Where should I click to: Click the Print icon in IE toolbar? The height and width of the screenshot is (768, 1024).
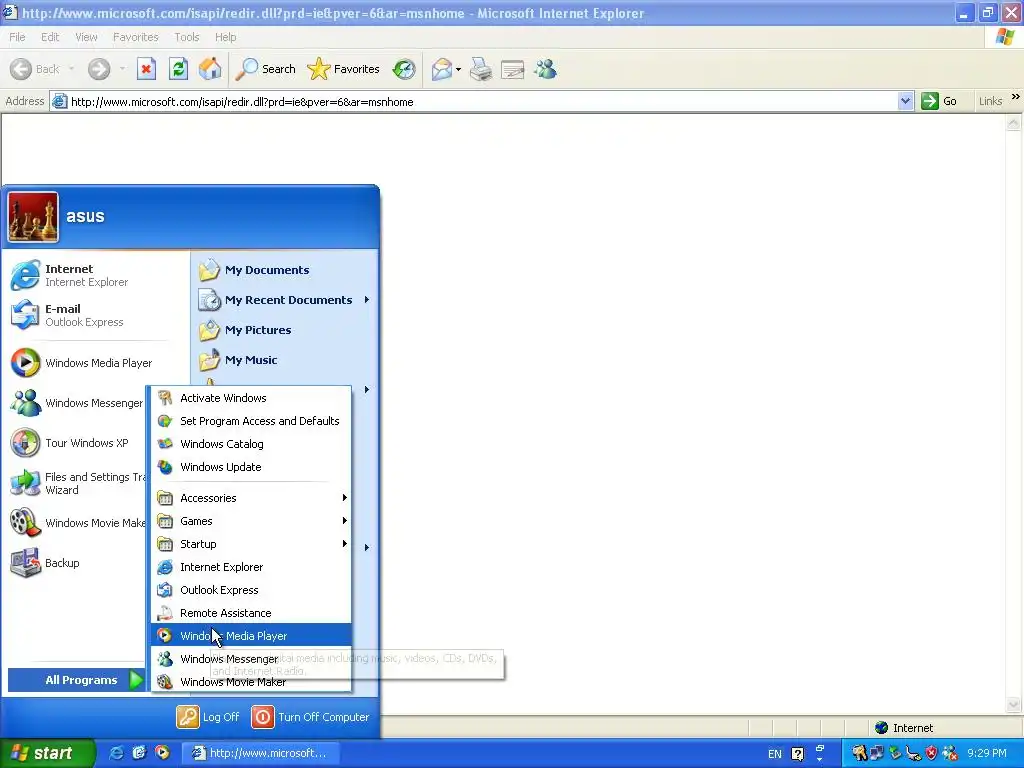[x=481, y=69]
